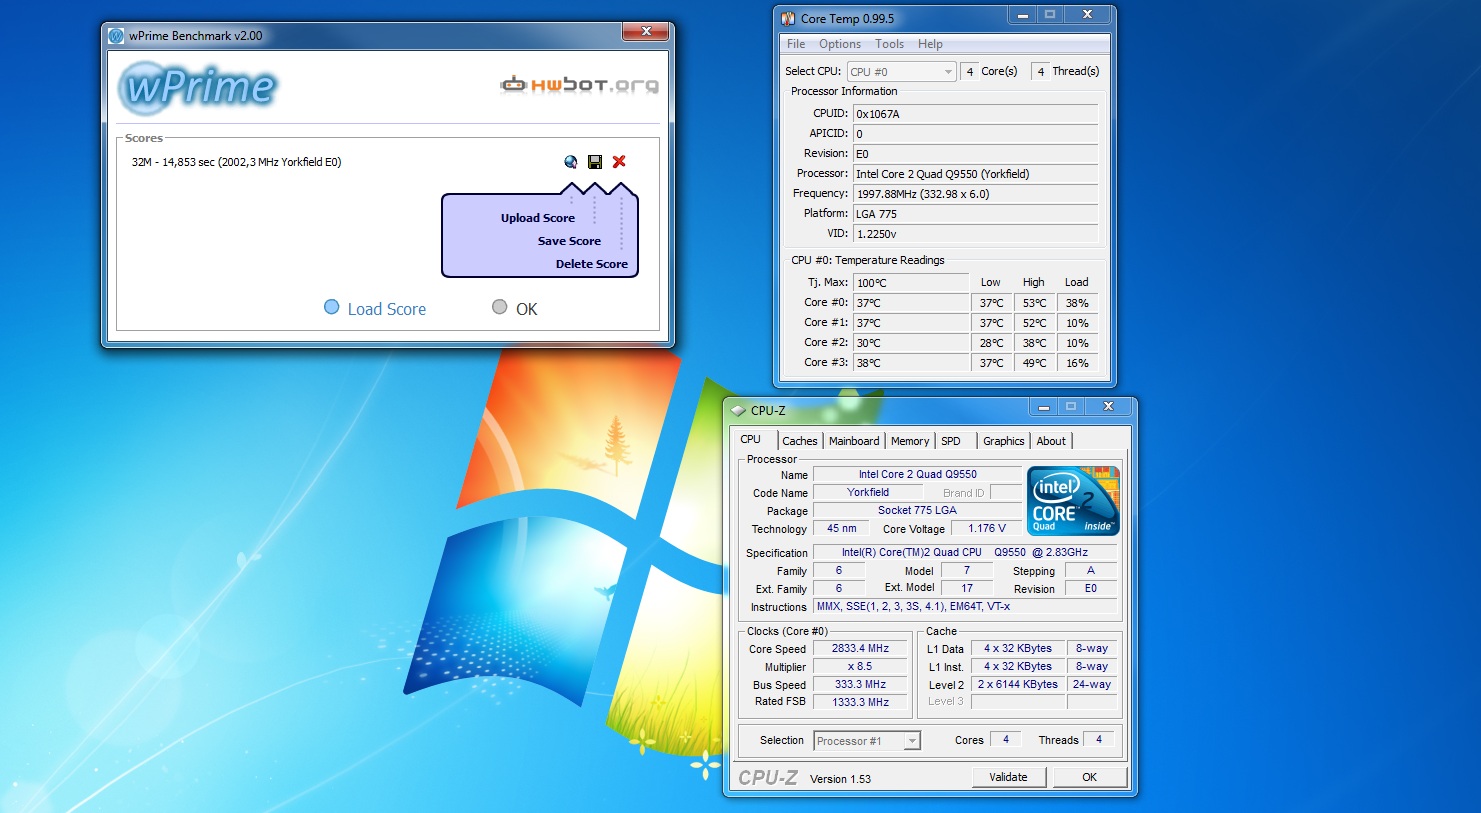Click the Tj. Max 100°C value
This screenshot has height=813, width=1481.
click(911, 283)
